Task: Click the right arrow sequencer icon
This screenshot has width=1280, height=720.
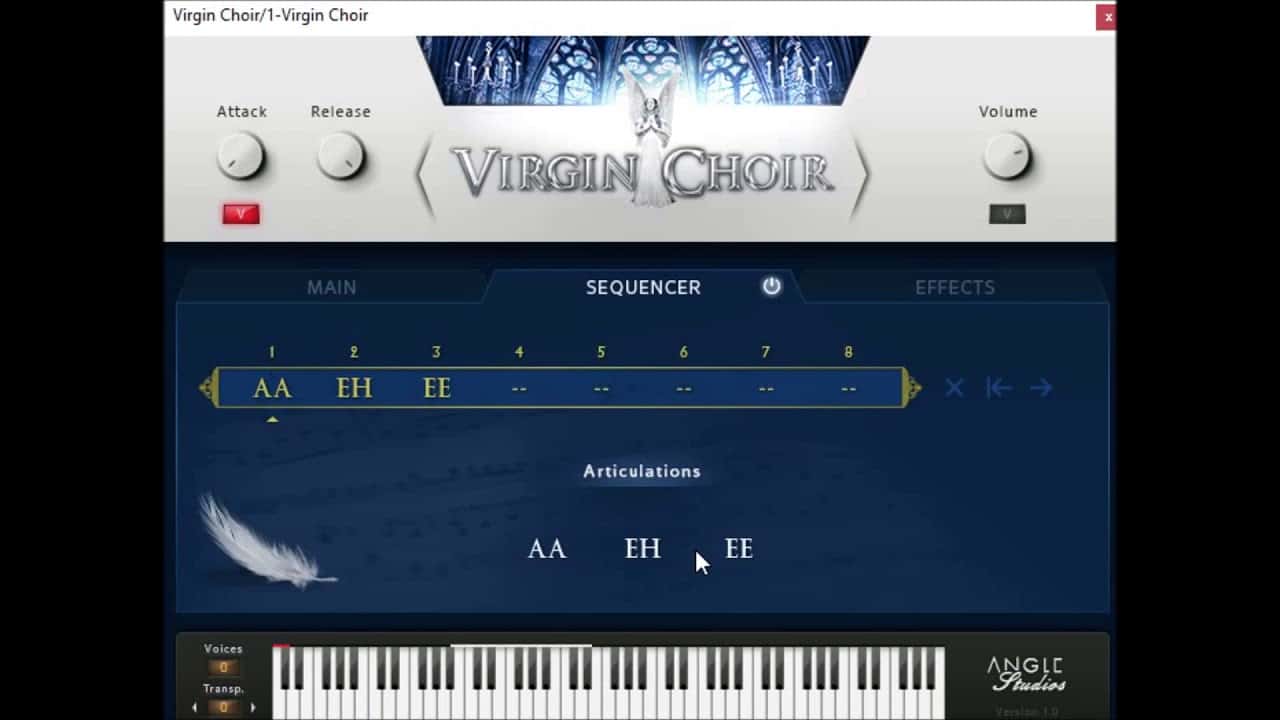Action: [1041, 388]
